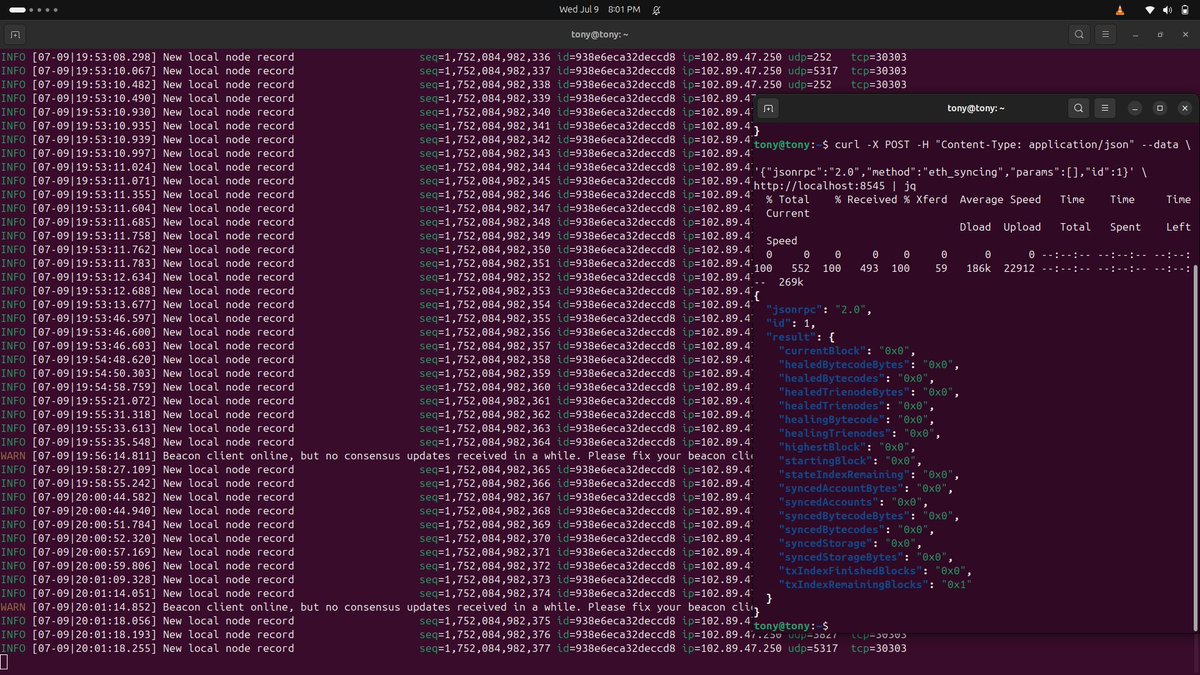Open the volume indicator in top bar
1200x675 pixels.
[x=1168, y=10]
